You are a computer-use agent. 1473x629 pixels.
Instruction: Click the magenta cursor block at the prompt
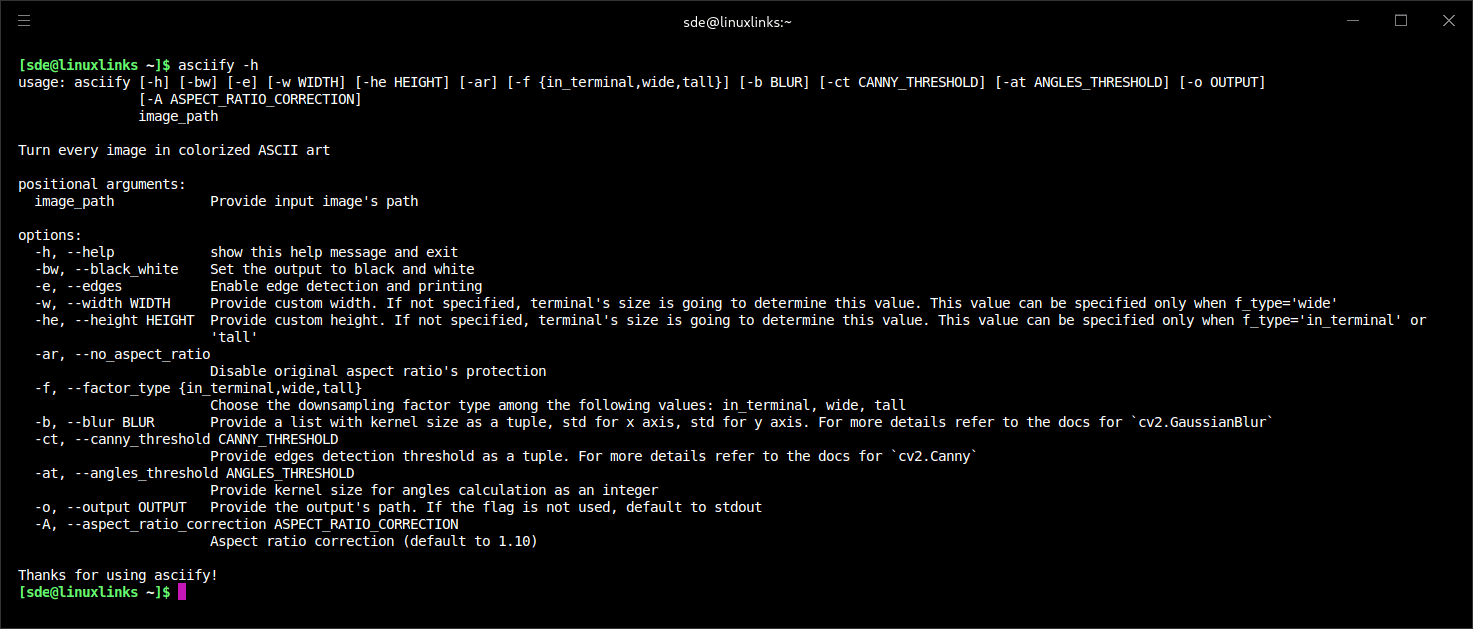(182, 592)
